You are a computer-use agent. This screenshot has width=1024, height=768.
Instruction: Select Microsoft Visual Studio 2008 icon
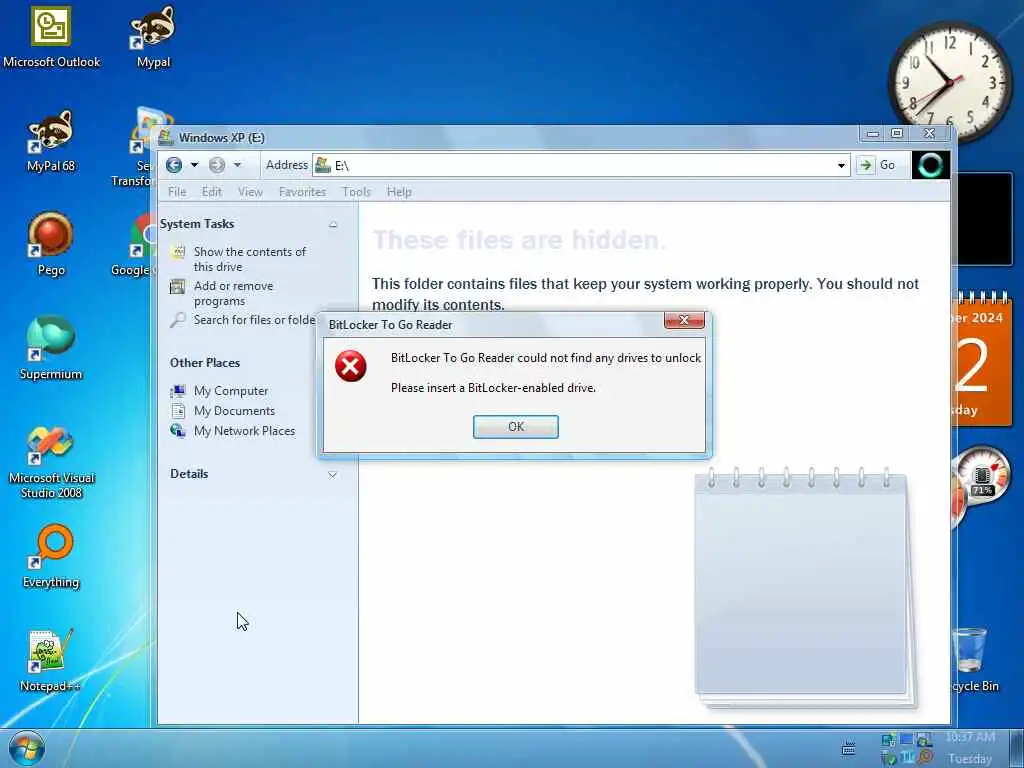pos(51,462)
